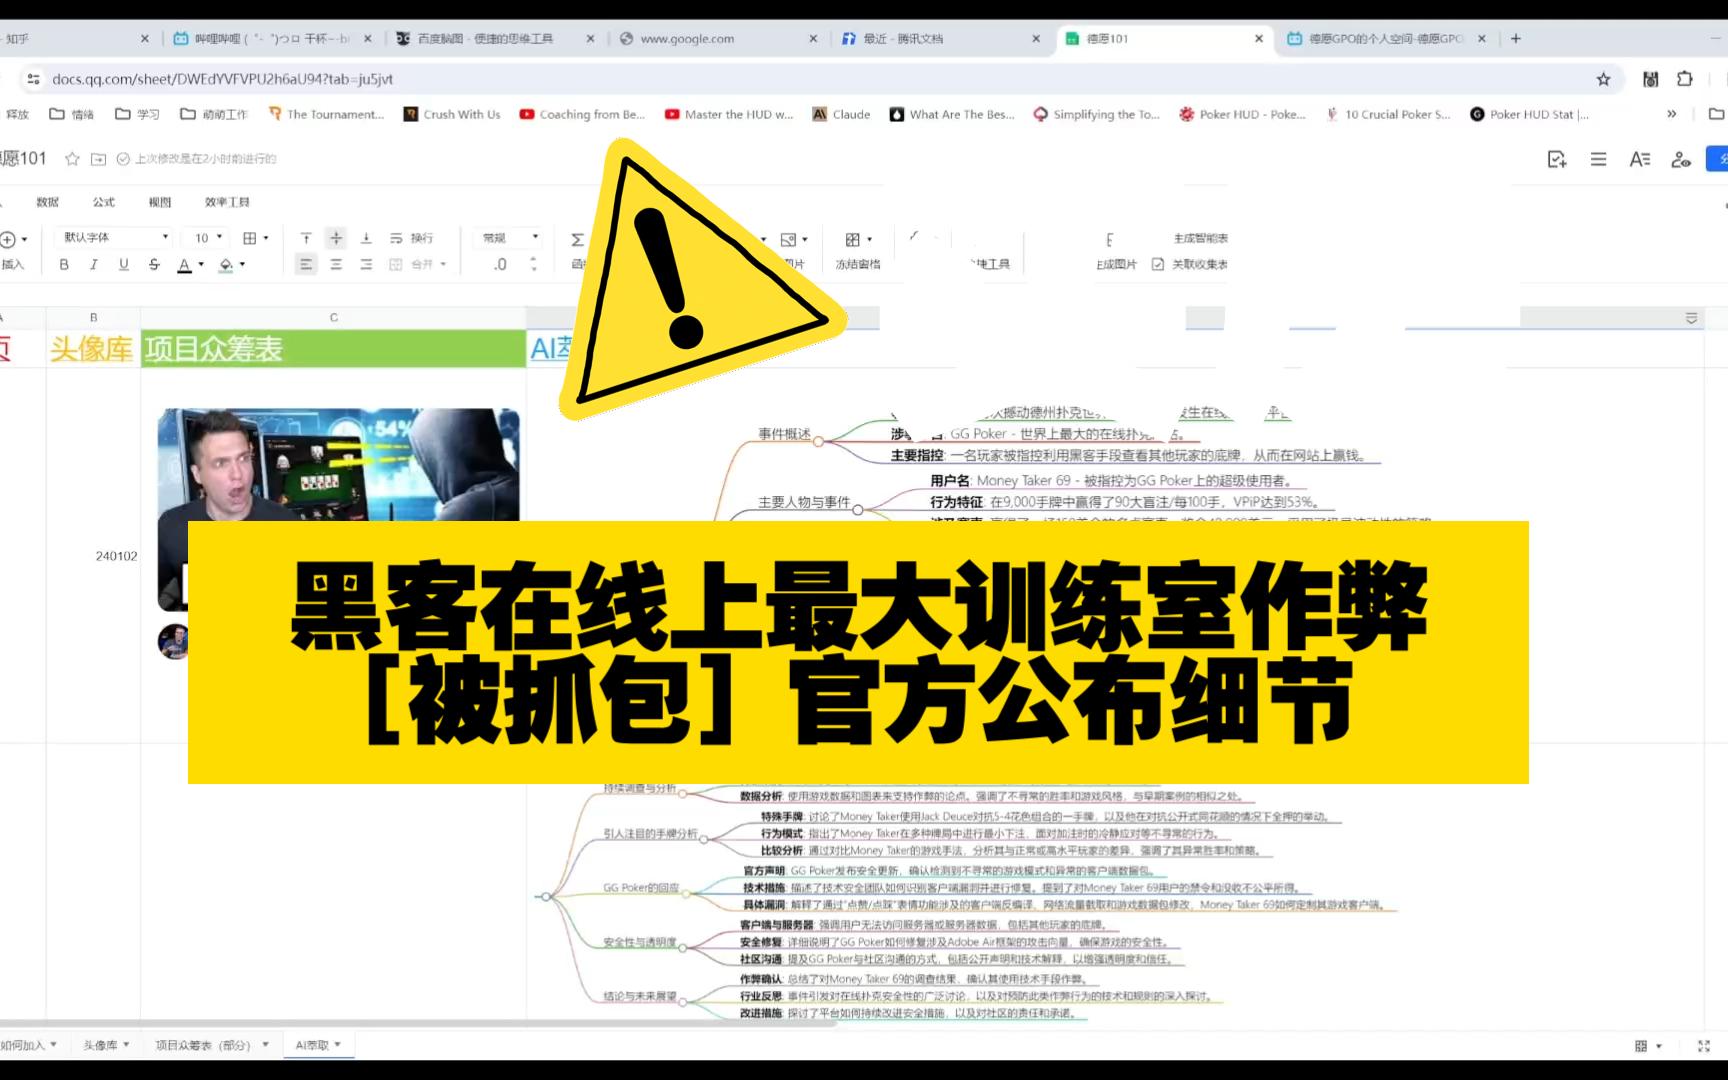Screen dimensions: 1728x1080
Task: Bookmark this page with the star icon
Action: [x=1604, y=79]
